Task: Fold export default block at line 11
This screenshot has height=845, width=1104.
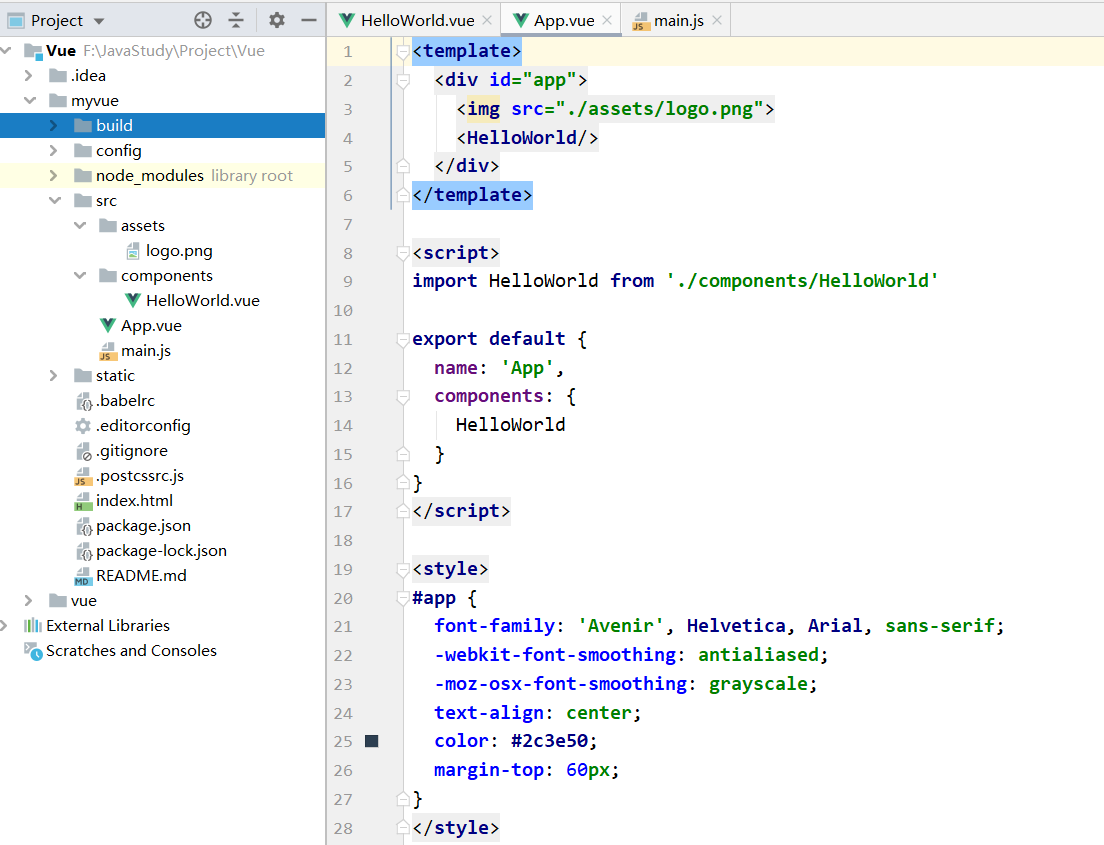Action: pyautogui.click(x=403, y=339)
